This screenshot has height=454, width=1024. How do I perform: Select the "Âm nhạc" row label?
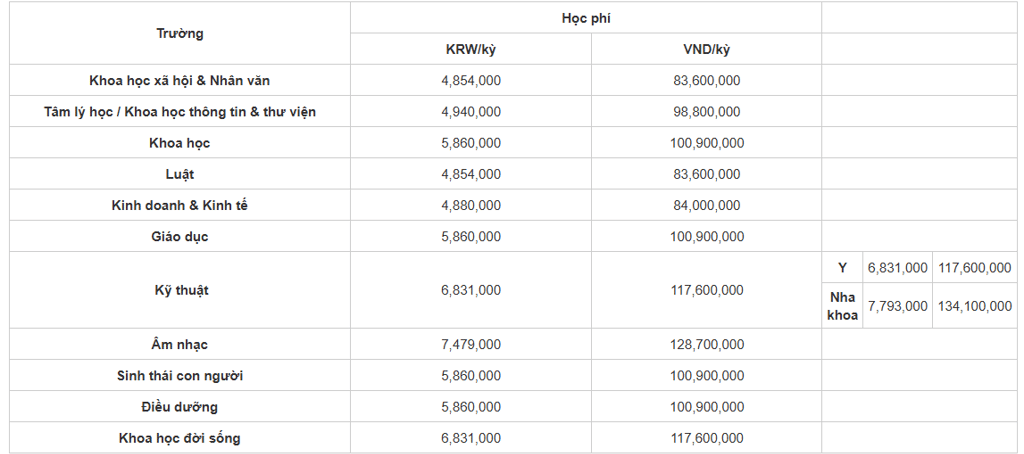tap(180, 344)
